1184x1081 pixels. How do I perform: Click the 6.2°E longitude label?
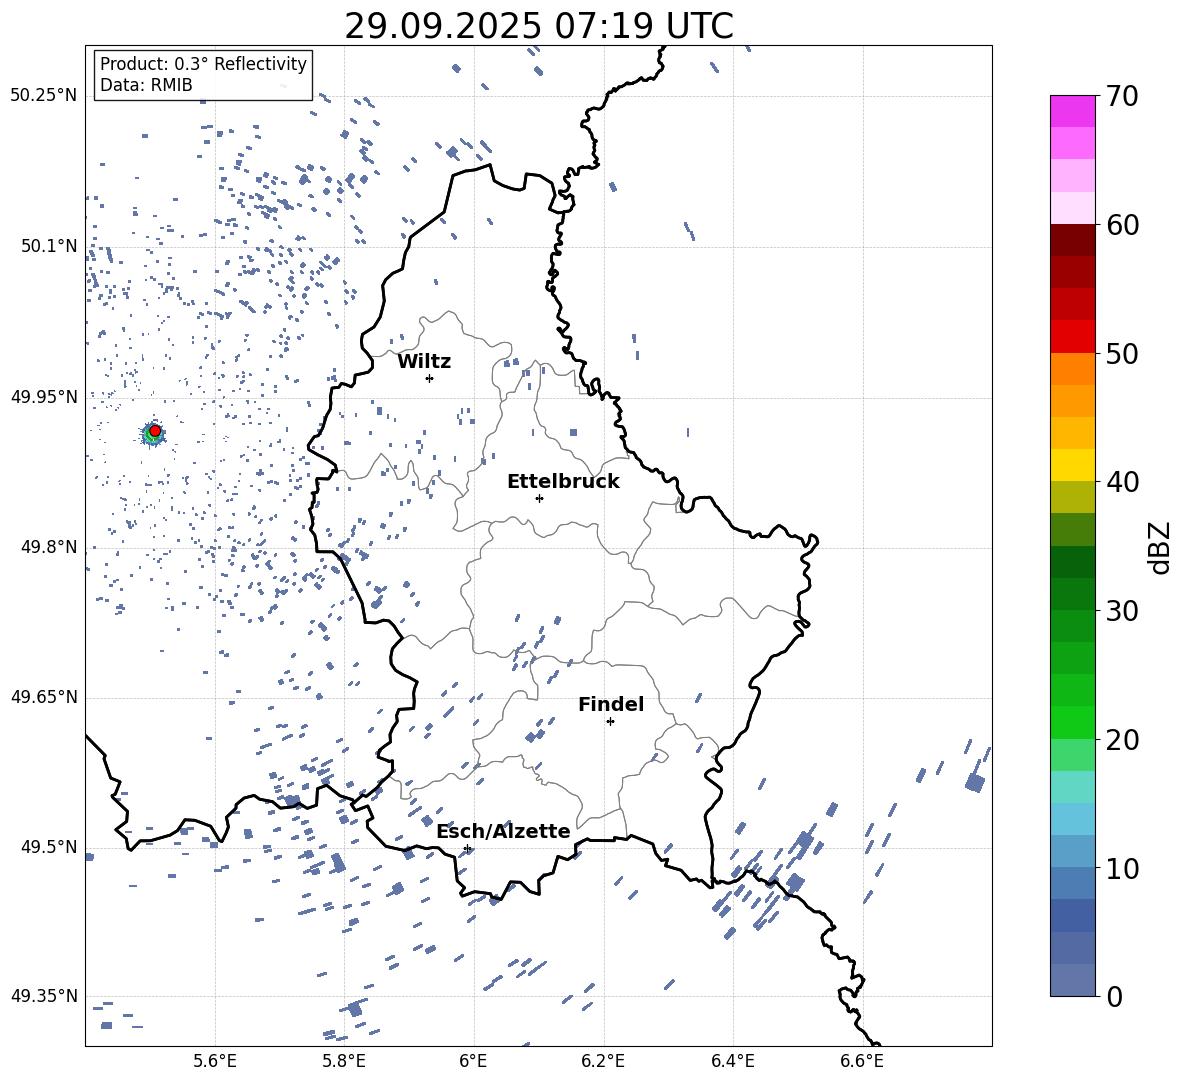click(x=603, y=1061)
